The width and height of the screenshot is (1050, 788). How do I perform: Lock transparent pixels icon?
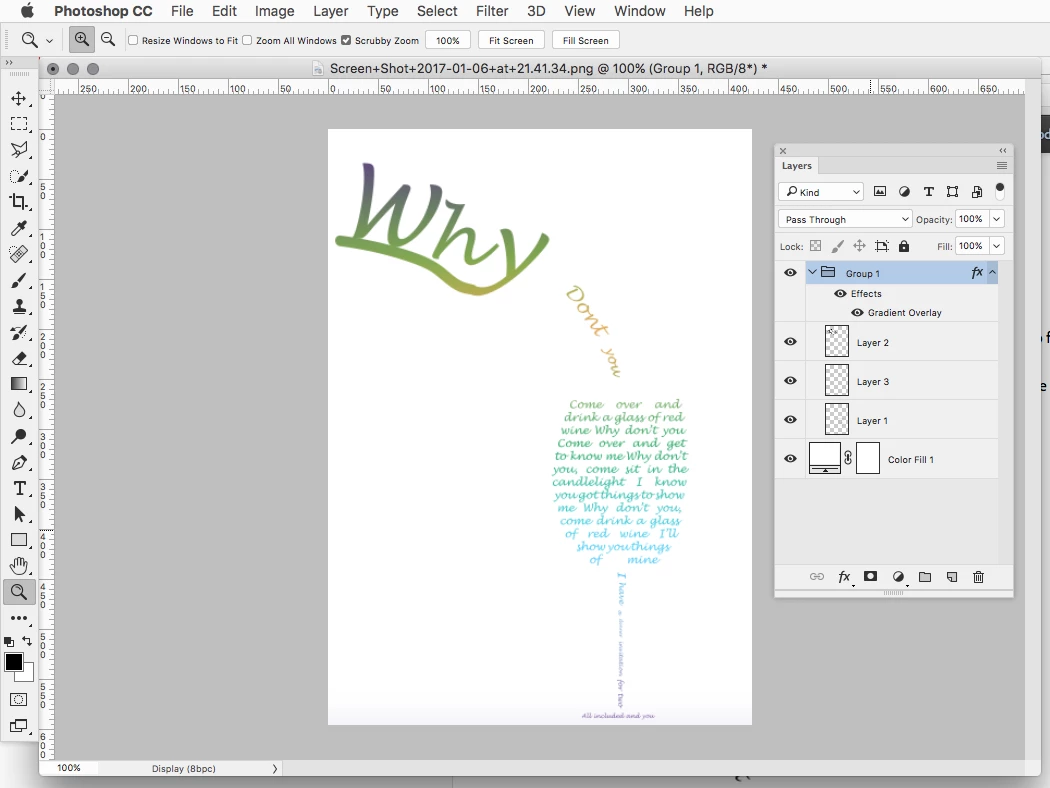coord(816,246)
